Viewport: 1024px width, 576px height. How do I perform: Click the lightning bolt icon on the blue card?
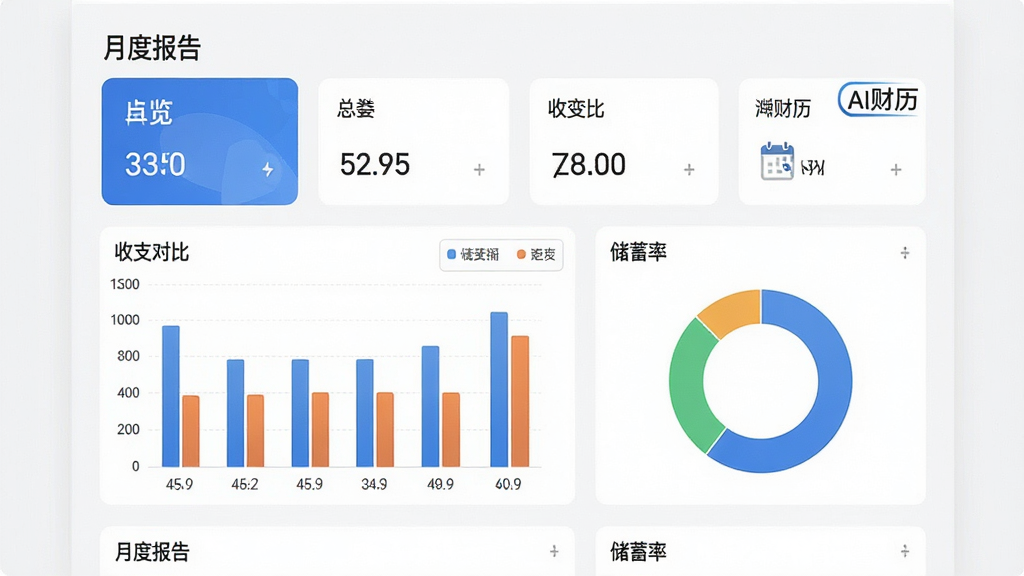(x=268, y=170)
